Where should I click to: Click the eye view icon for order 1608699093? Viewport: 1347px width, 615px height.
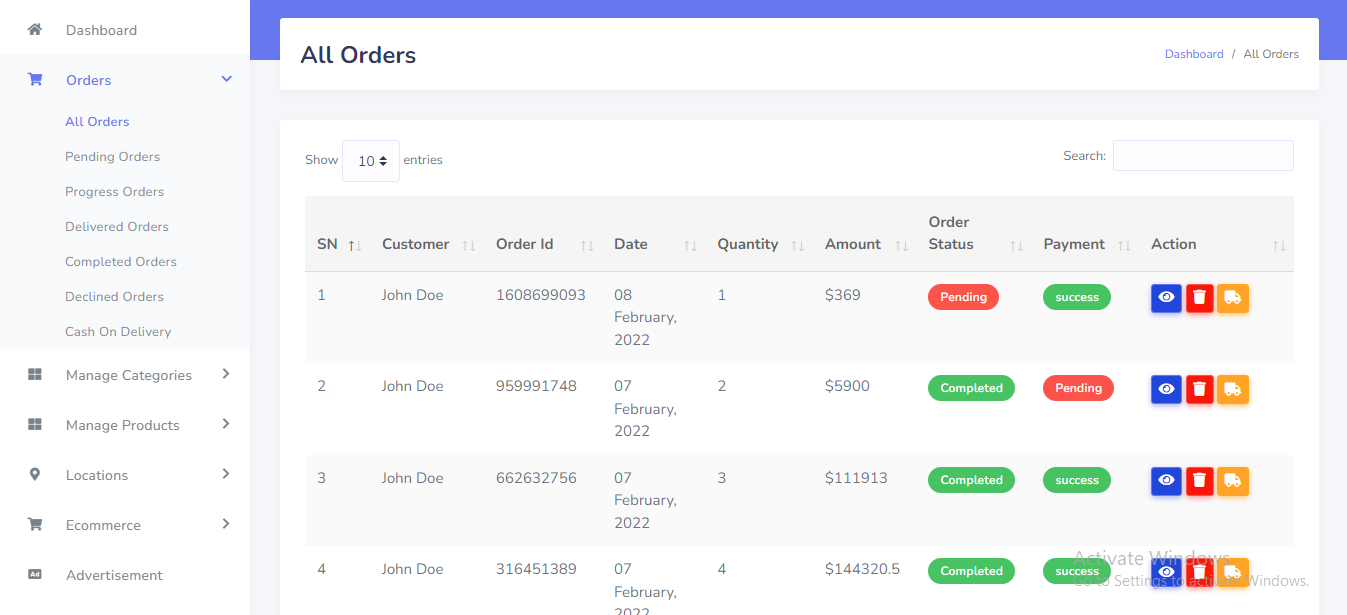1166,298
